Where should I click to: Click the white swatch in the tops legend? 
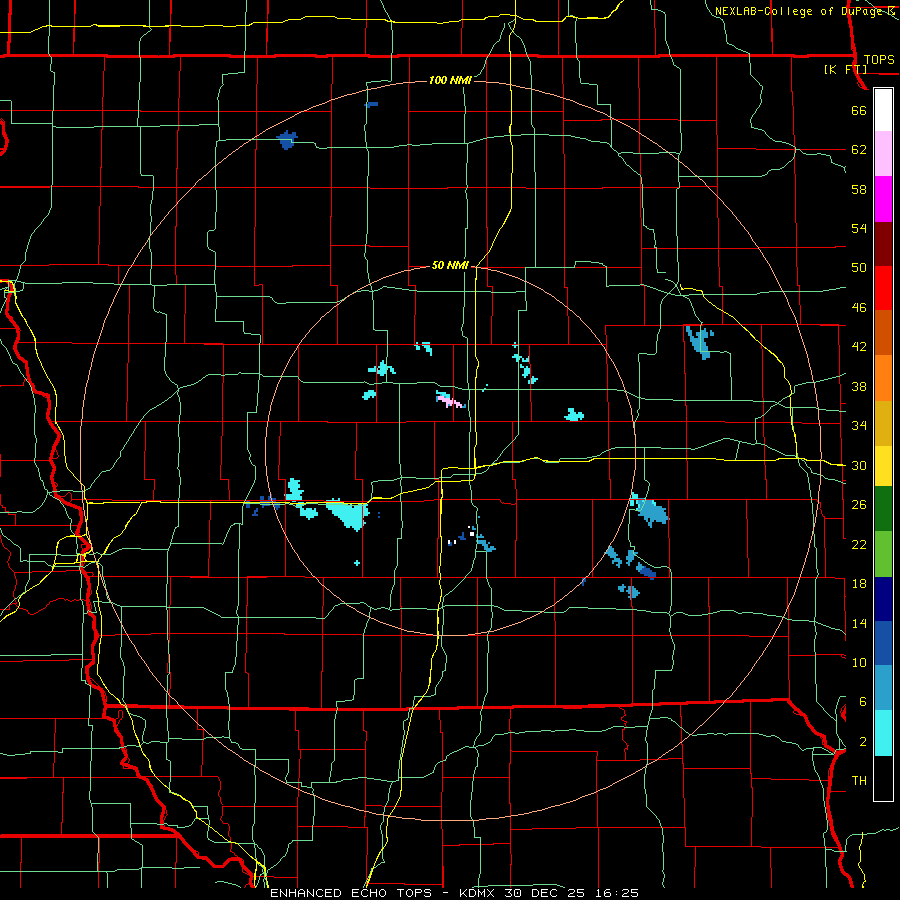pyautogui.click(x=883, y=110)
